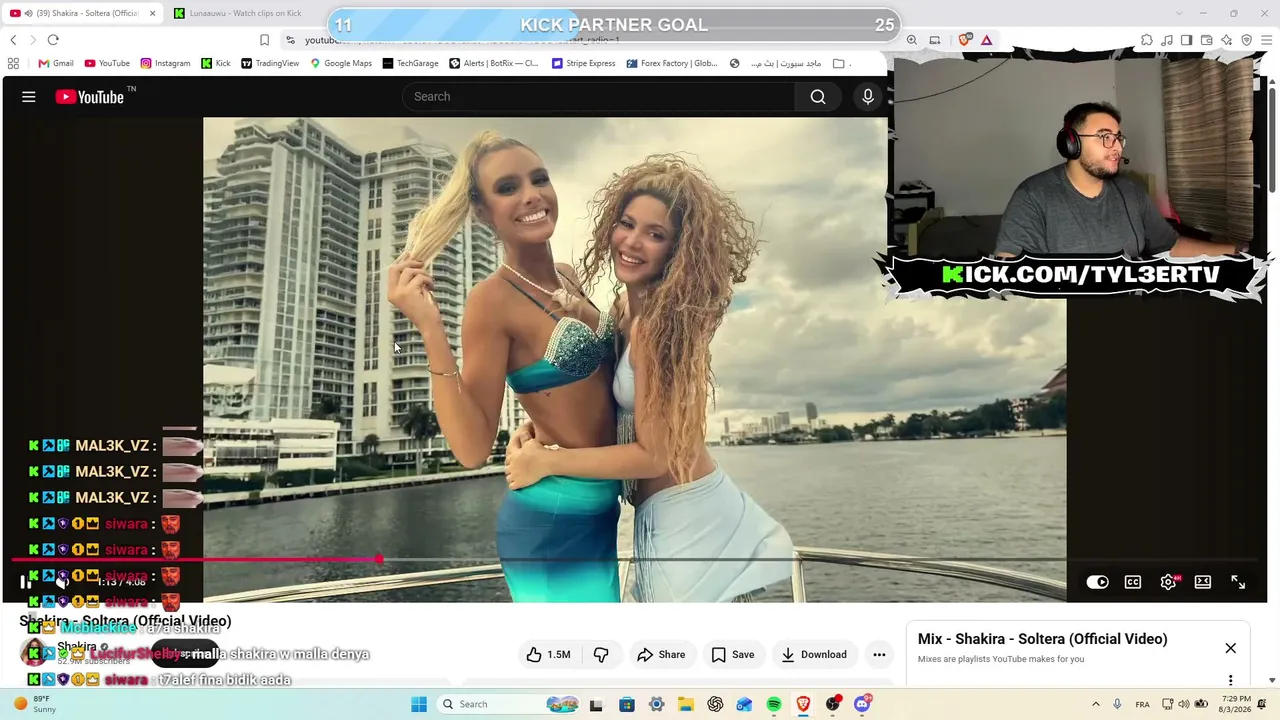
Task: Close the Mix playlist panel
Action: [1231, 648]
